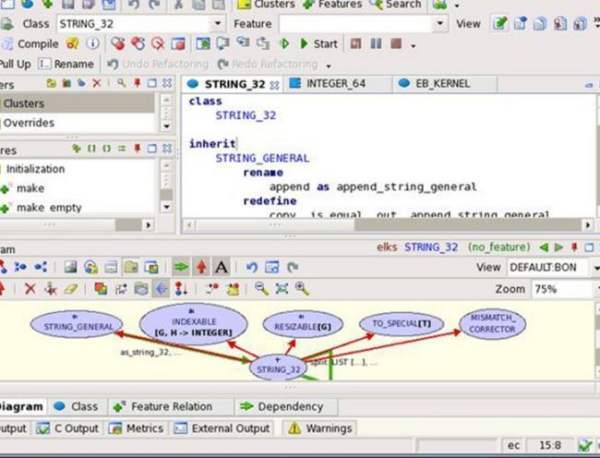Toggle inheritance links red arrow in diagram toolbar
600x458 pixels.
pyautogui.click(x=201, y=267)
